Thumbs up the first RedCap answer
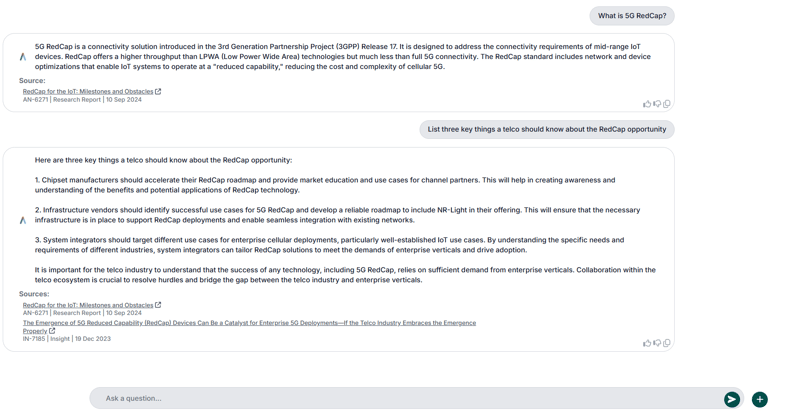The image size is (791, 413). pyautogui.click(x=647, y=104)
